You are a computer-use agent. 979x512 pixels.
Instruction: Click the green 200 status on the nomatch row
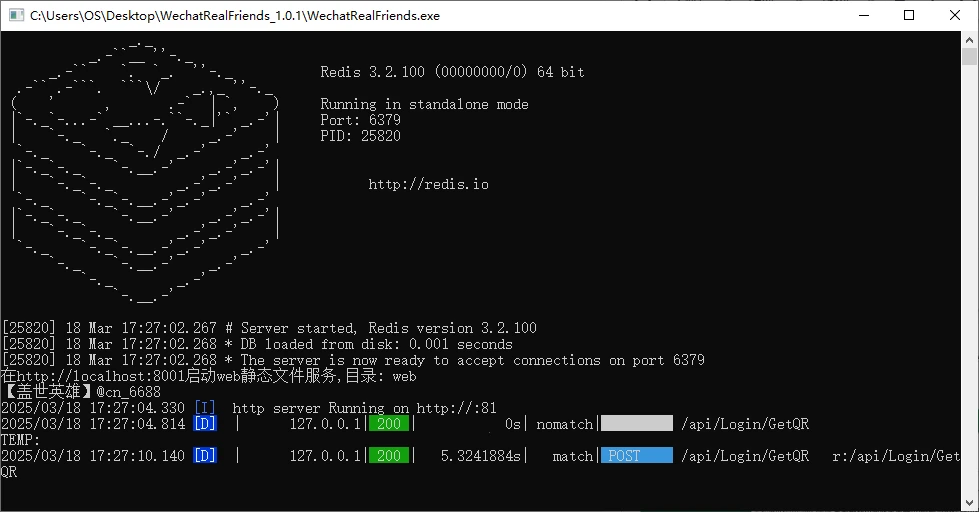coord(389,424)
